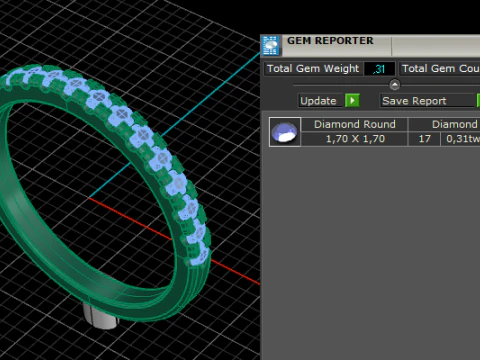Select the round diamond gem thumbnail
Viewport: 480px width, 360px height.
[285, 132]
